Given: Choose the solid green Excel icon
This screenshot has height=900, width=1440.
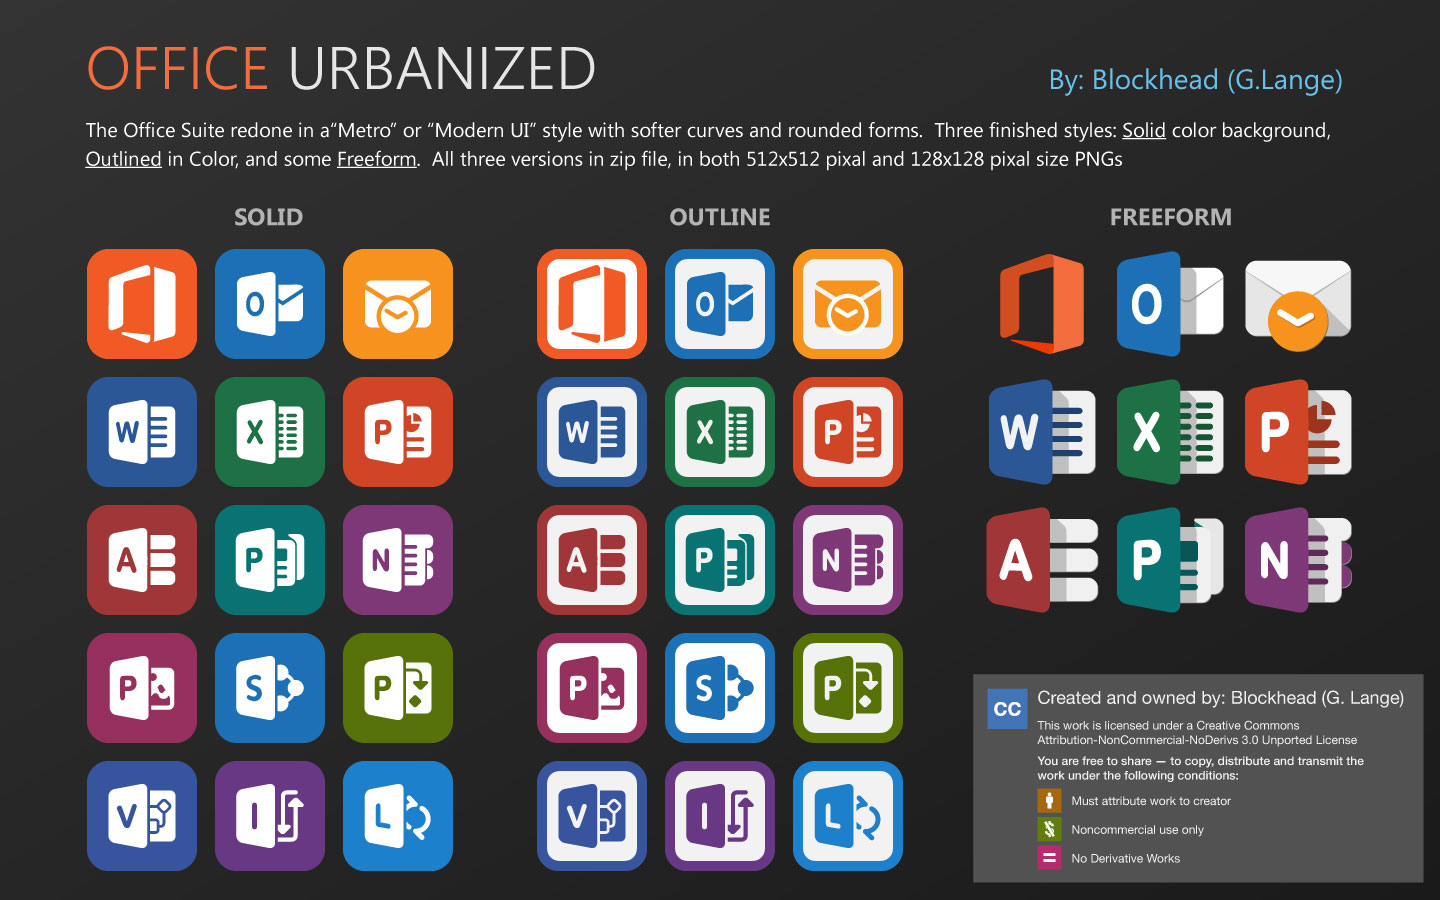Looking at the screenshot, I should pos(270,432).
